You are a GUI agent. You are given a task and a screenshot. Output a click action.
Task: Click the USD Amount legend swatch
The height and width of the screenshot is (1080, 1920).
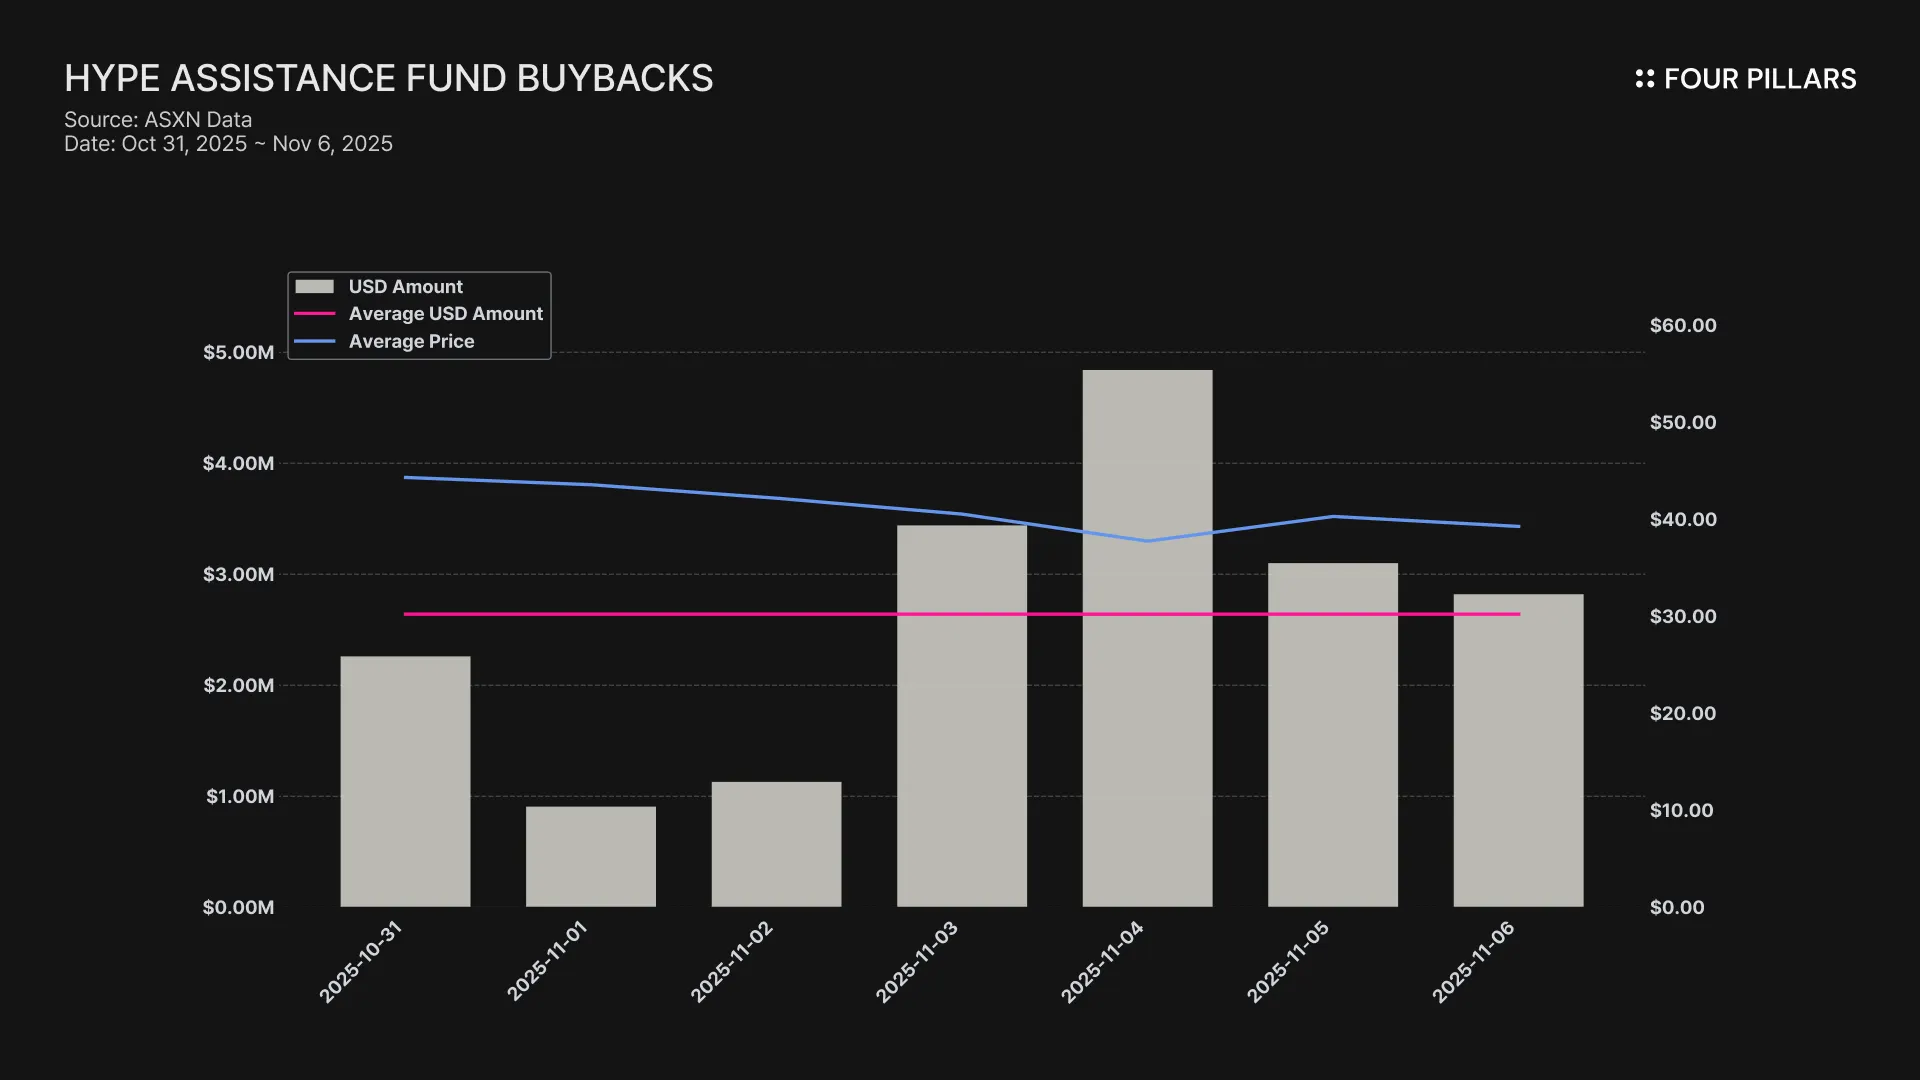point(314,287)
